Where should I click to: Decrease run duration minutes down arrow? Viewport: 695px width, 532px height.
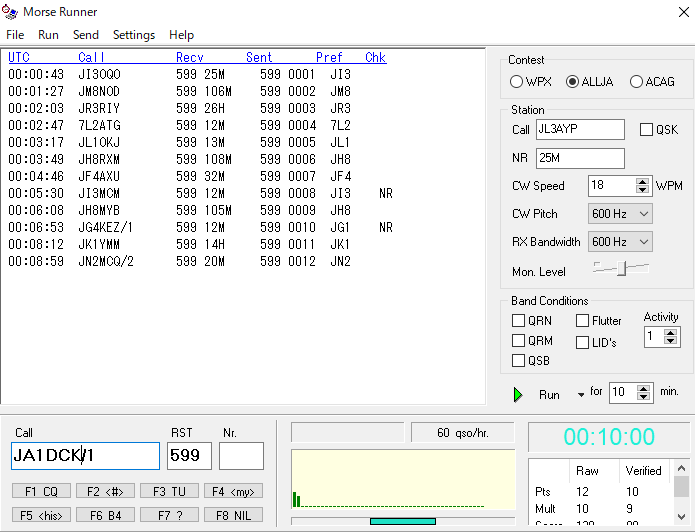644,396
